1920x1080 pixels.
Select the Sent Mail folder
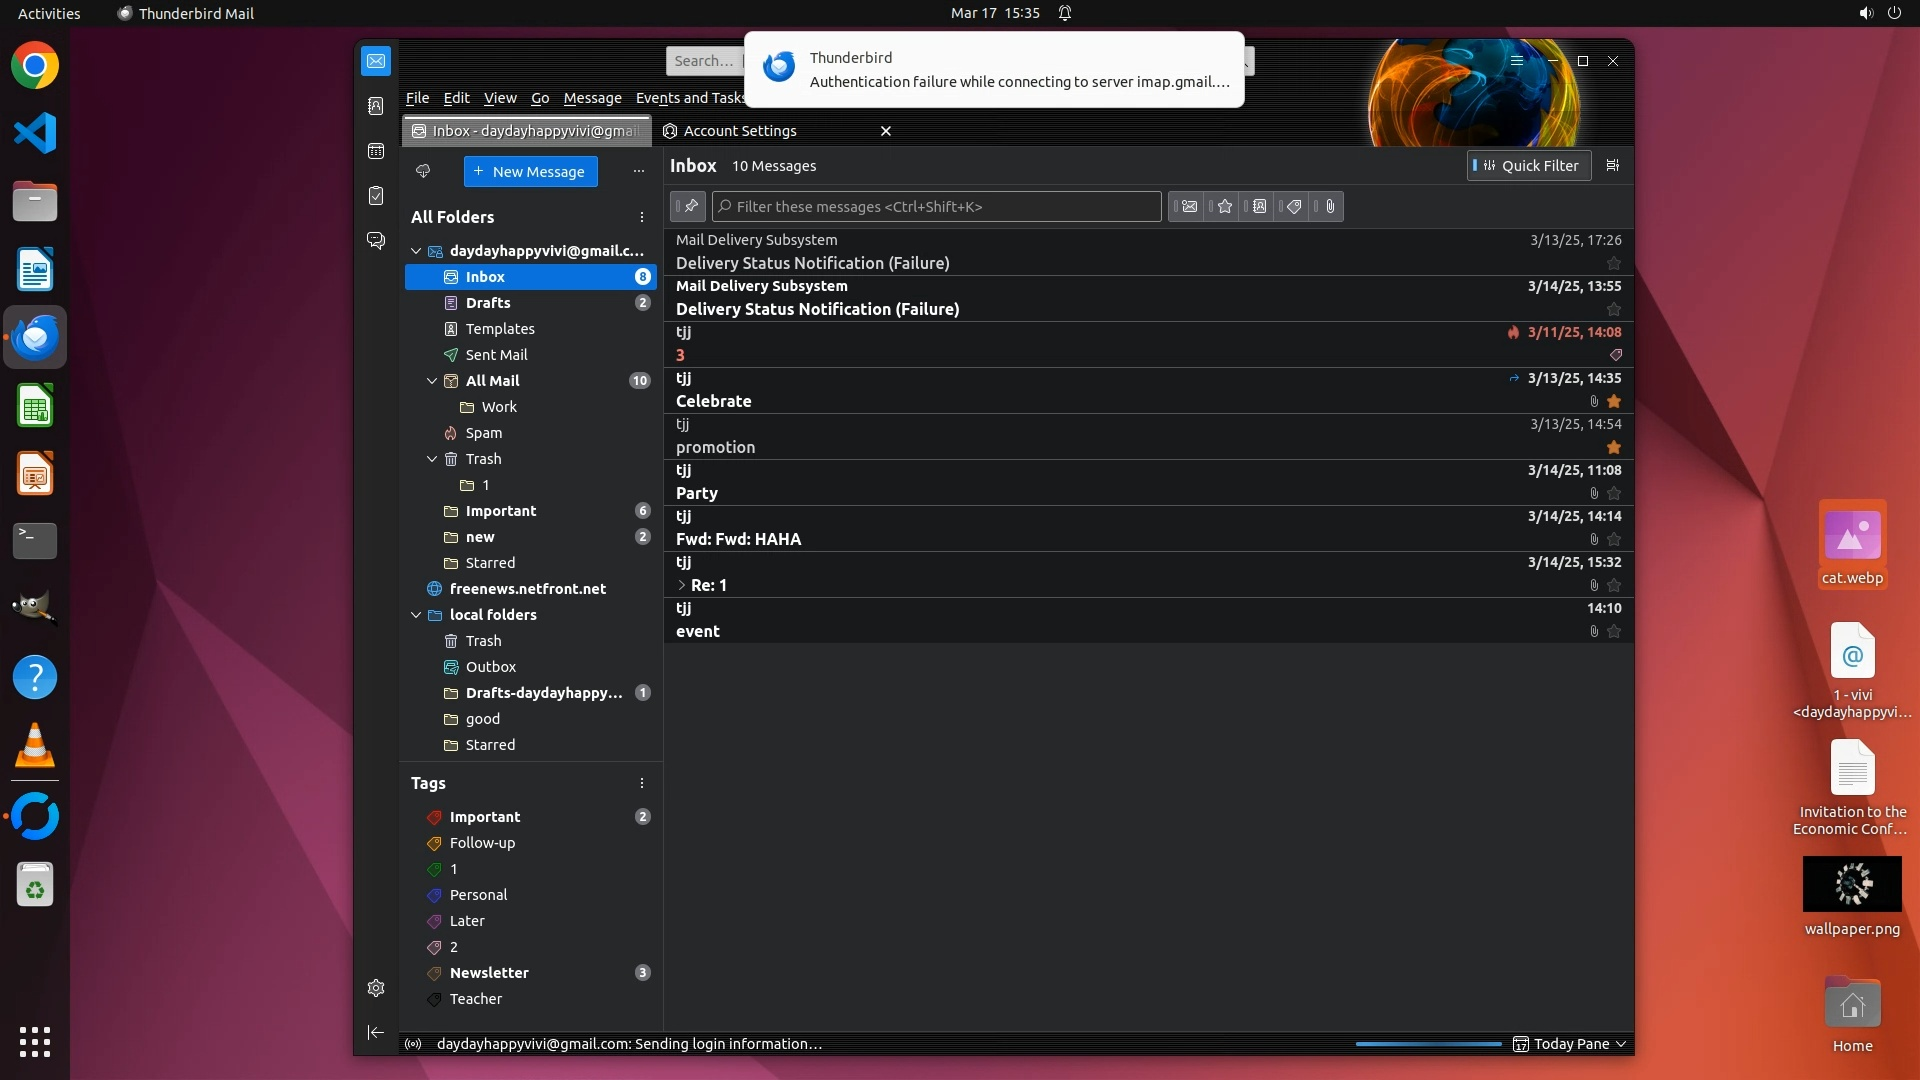coord(496,355)
